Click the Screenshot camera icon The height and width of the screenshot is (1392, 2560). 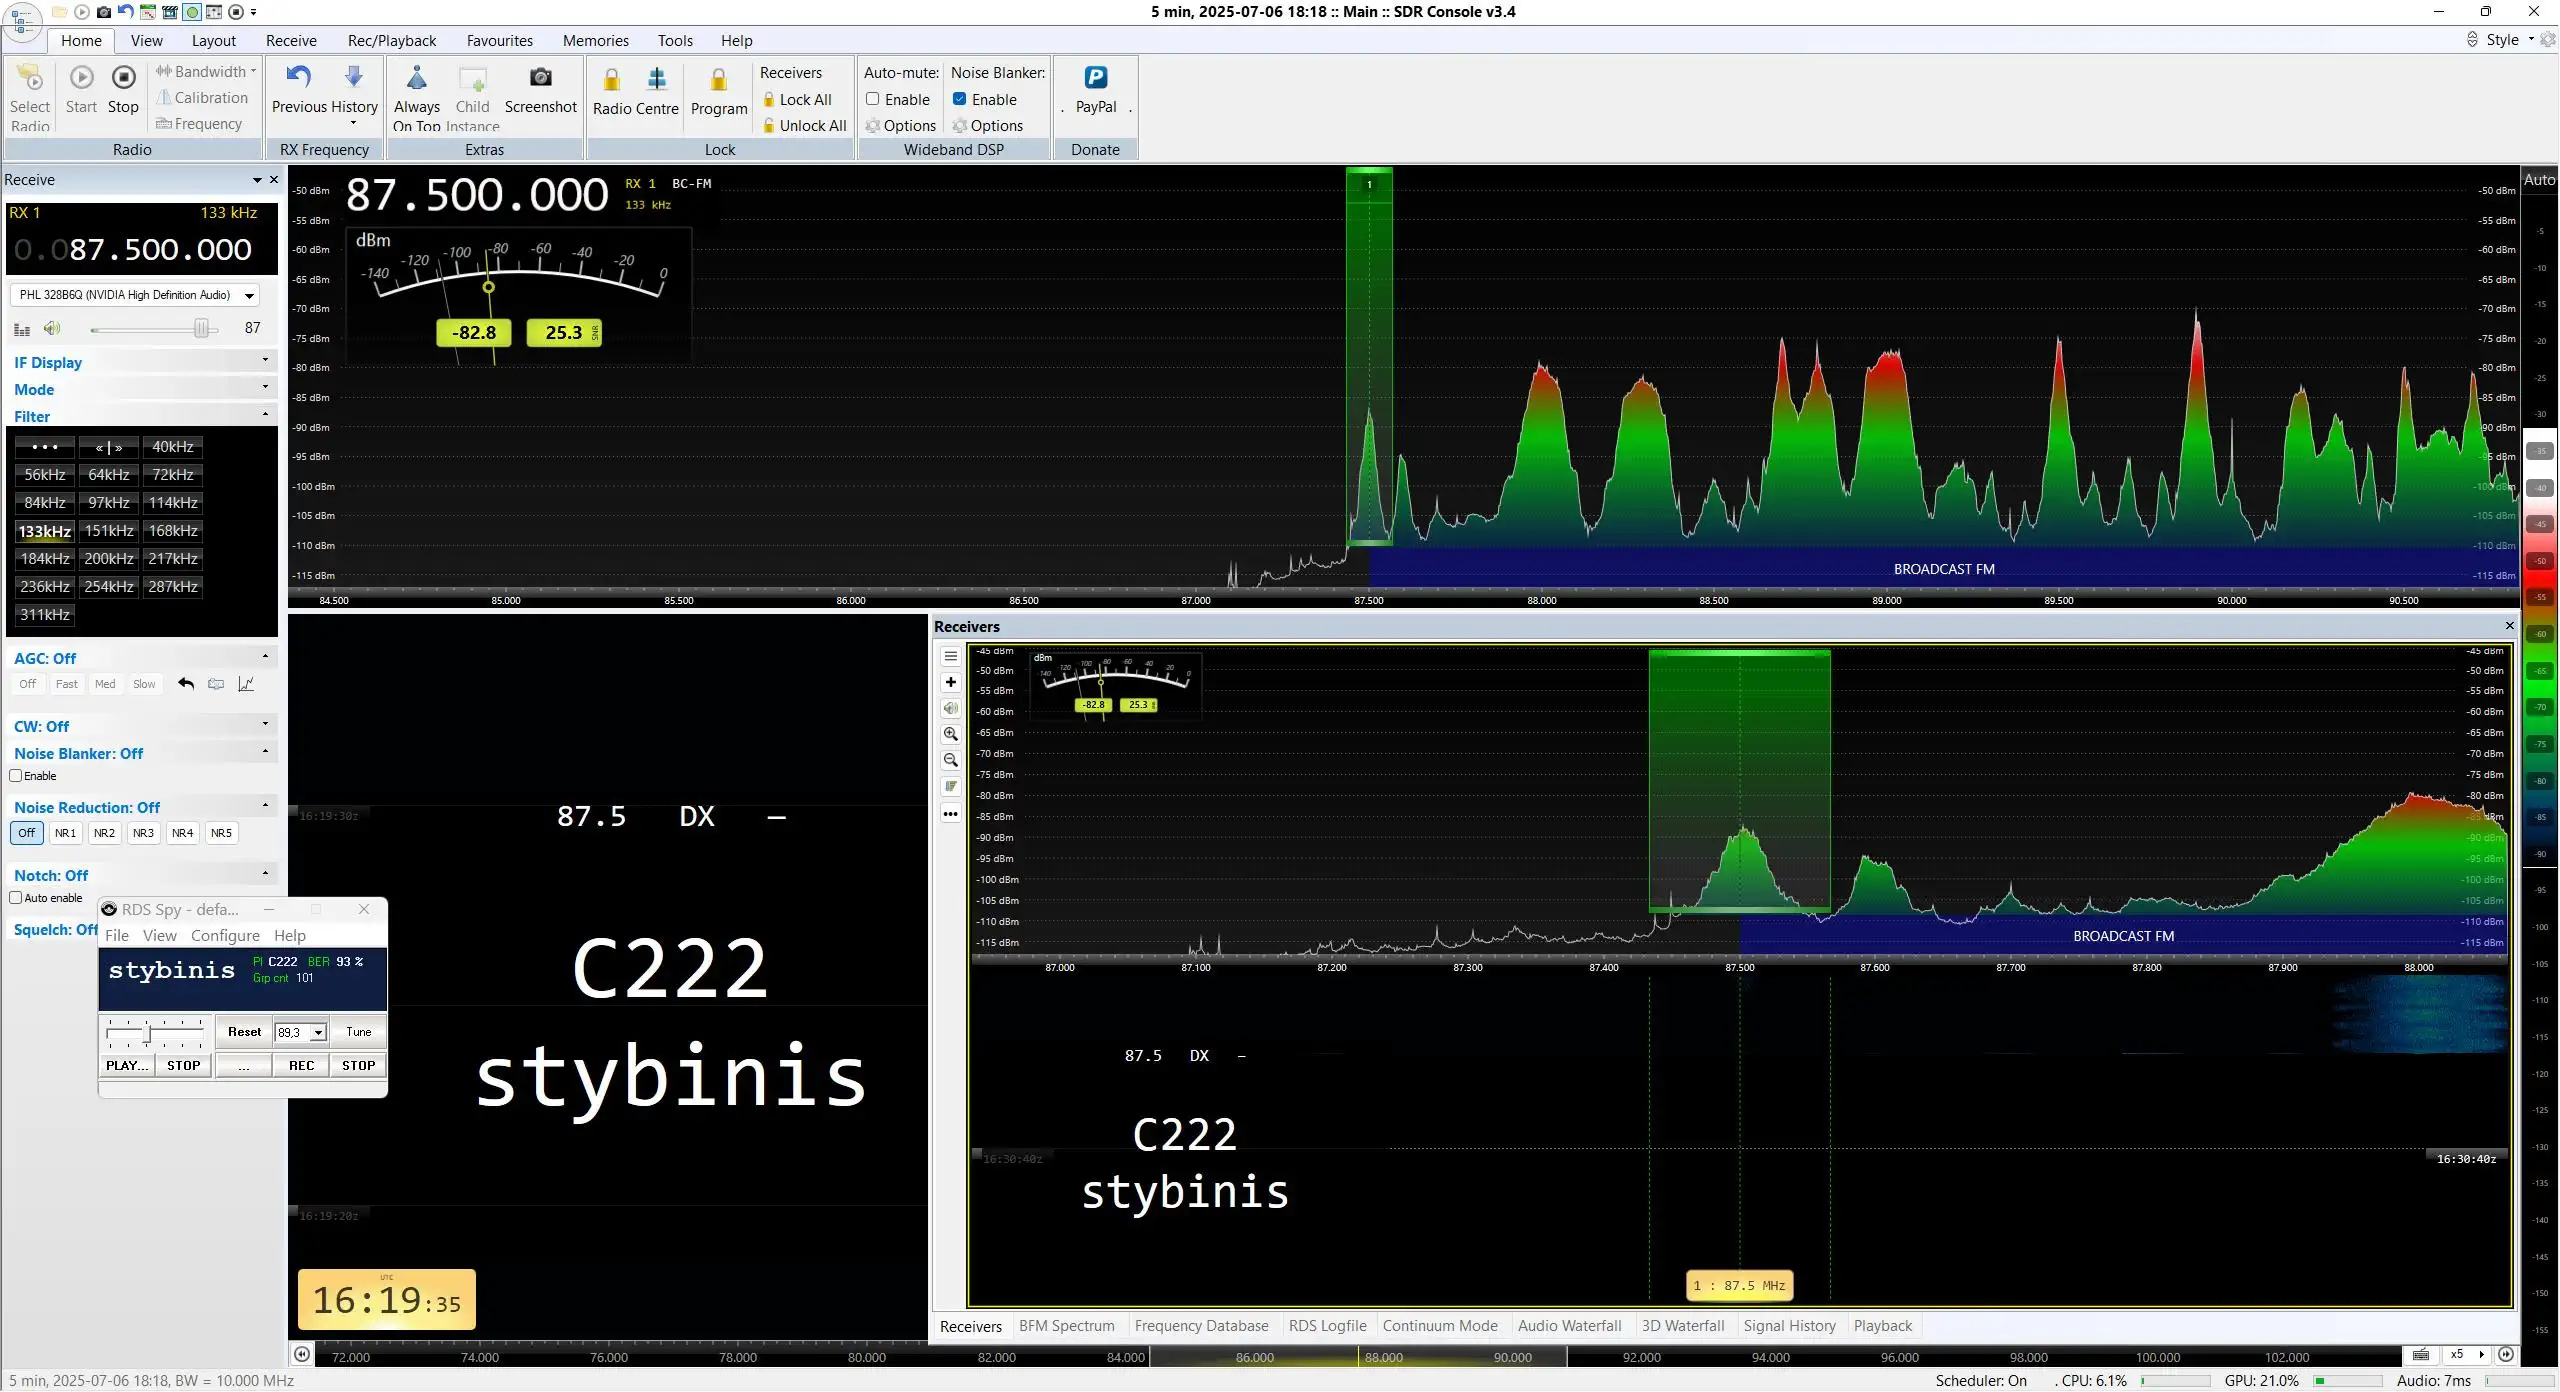point(540,78)
